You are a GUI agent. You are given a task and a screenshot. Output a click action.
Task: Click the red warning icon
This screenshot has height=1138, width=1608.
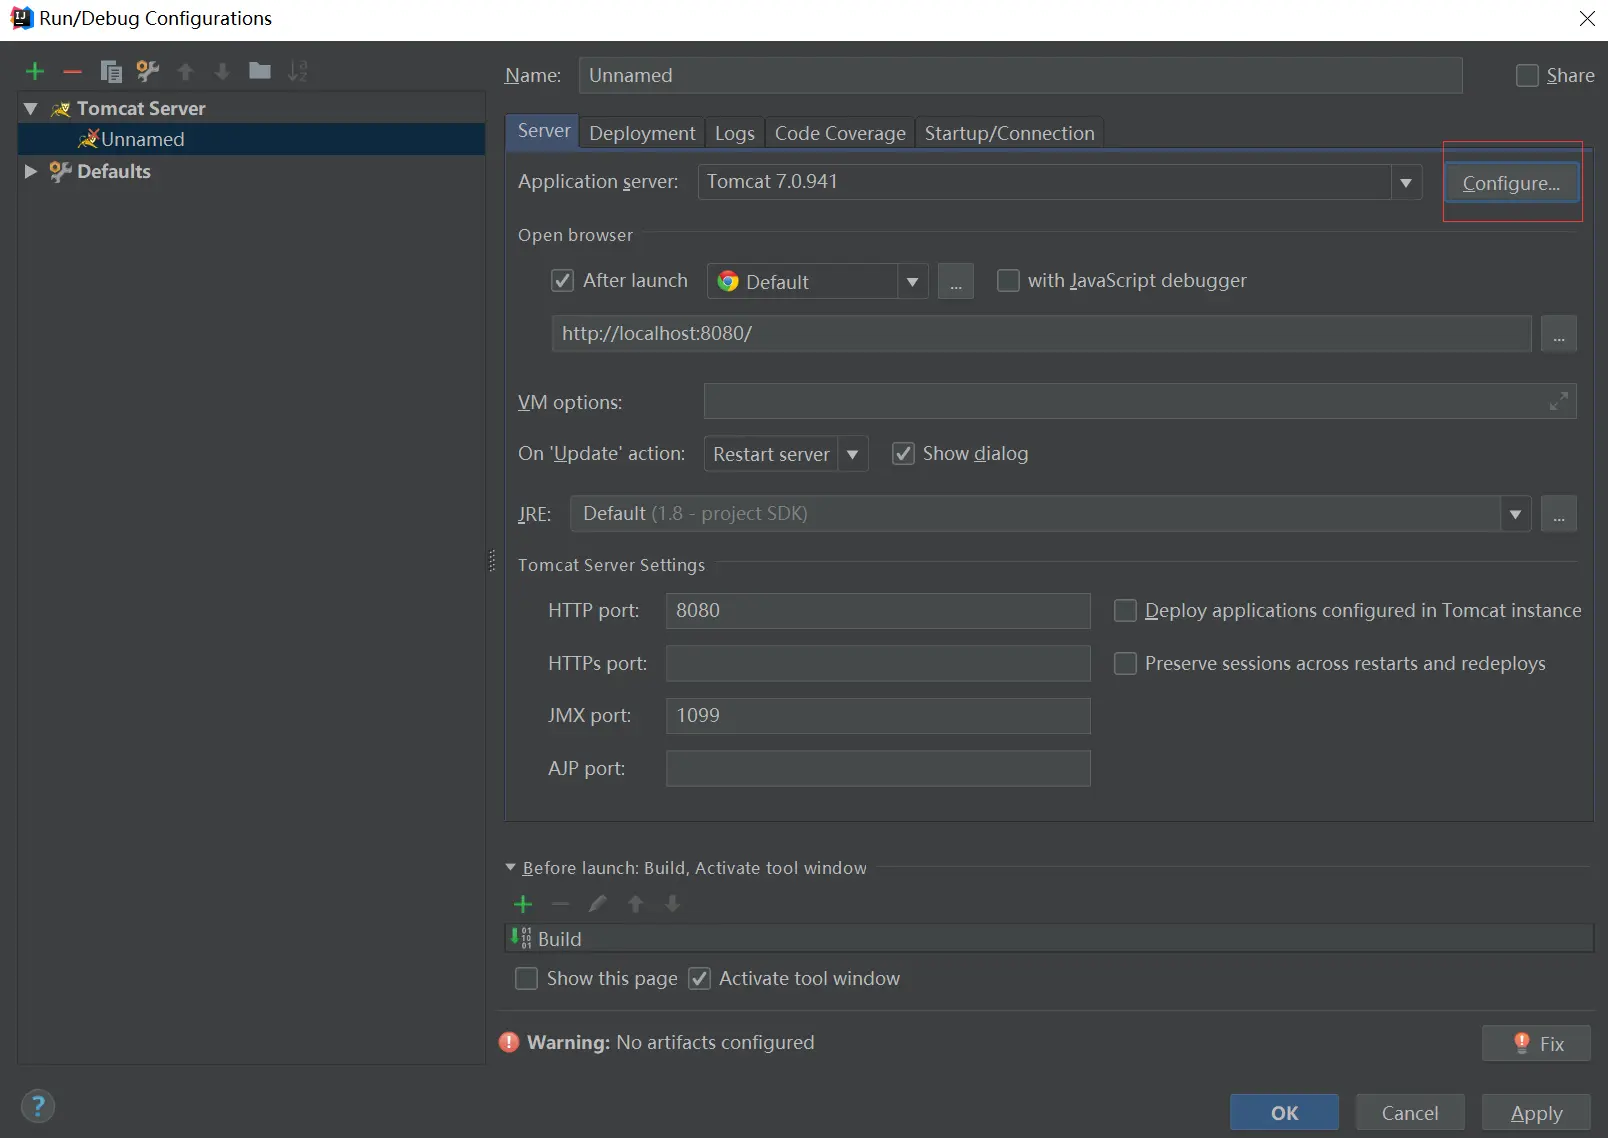click(509, 1042)
